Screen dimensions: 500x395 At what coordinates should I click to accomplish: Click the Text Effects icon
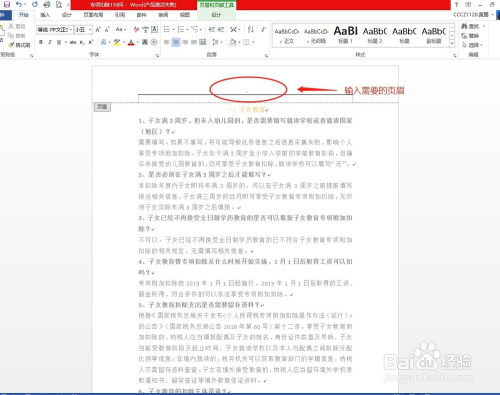click(x=104, y=42)
